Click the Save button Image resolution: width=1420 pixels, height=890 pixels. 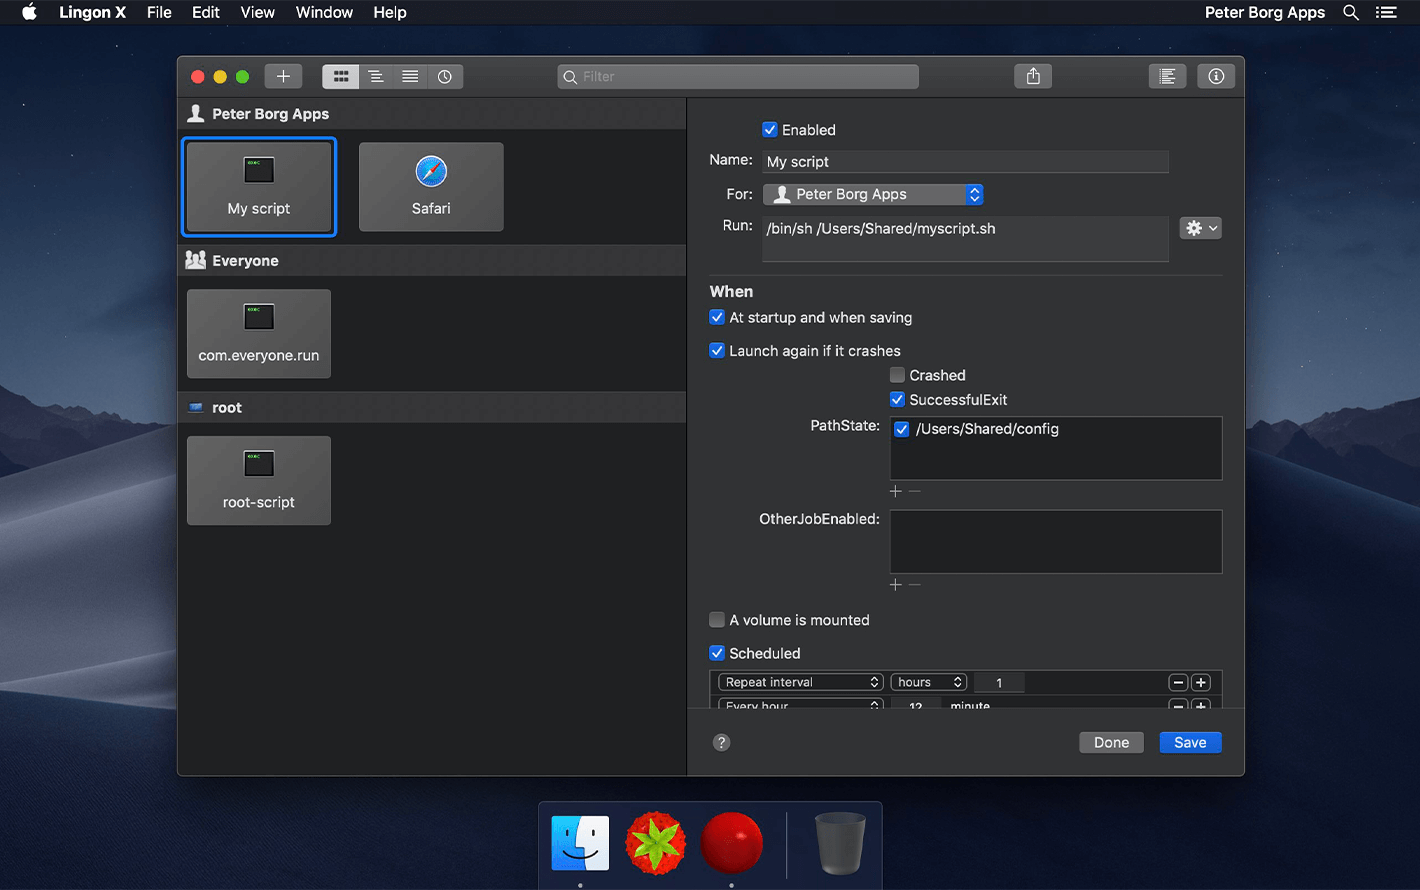tap(1190, 742)
